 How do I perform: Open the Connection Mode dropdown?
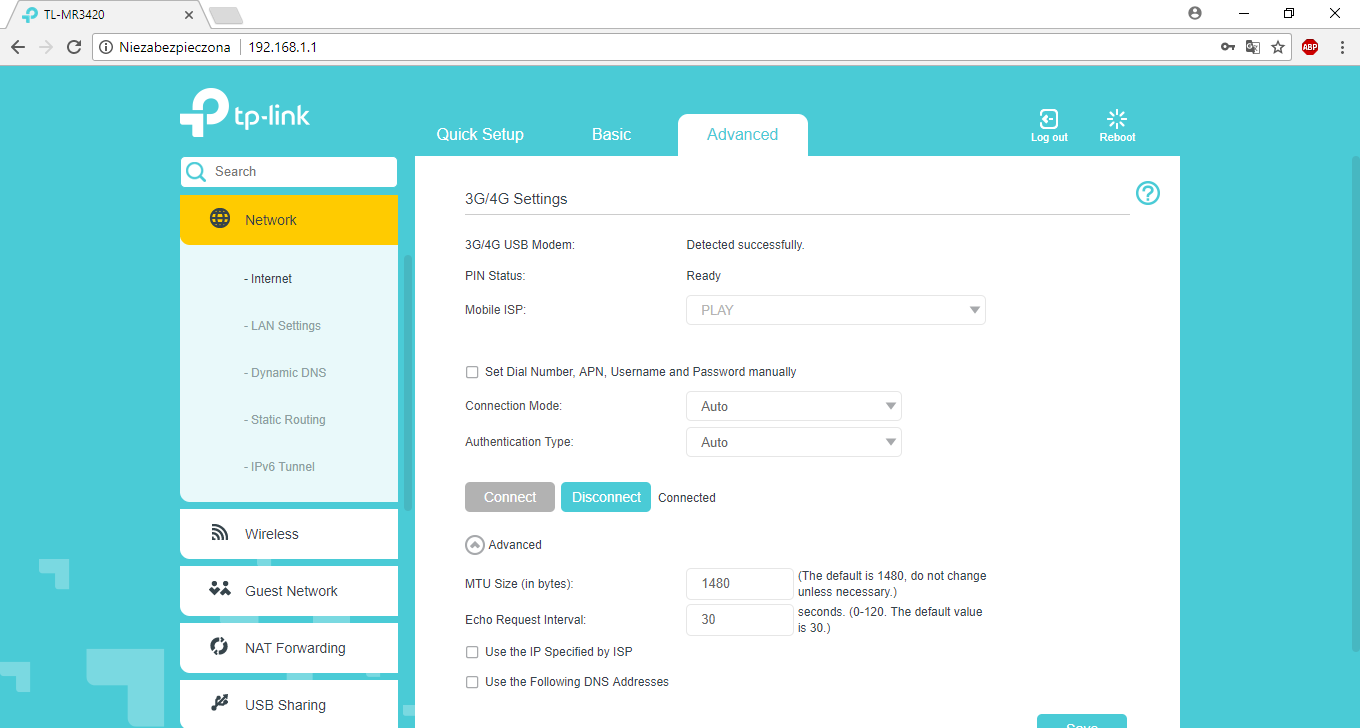coord(793,406)
